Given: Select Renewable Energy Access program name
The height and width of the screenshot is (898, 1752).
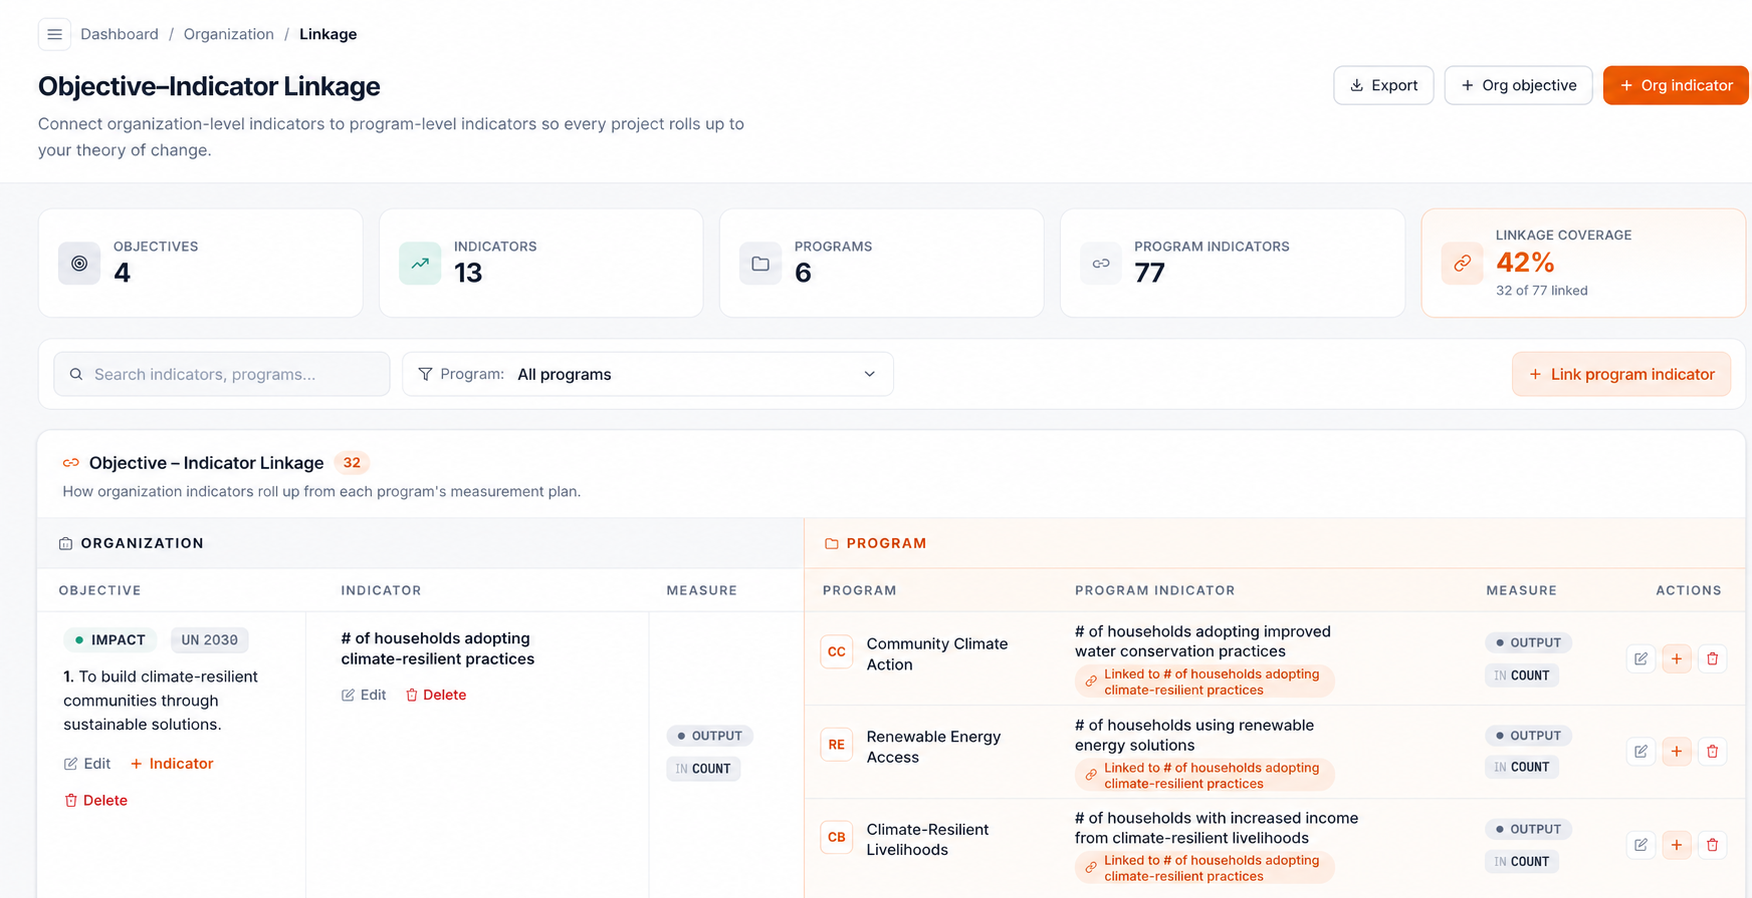Looking at the screenshot, I should coord(933,747).
